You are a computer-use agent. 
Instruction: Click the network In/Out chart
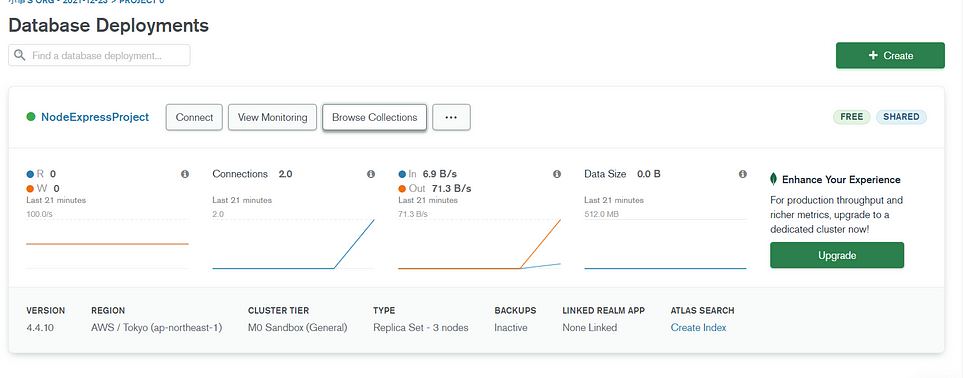pos(480,244)
